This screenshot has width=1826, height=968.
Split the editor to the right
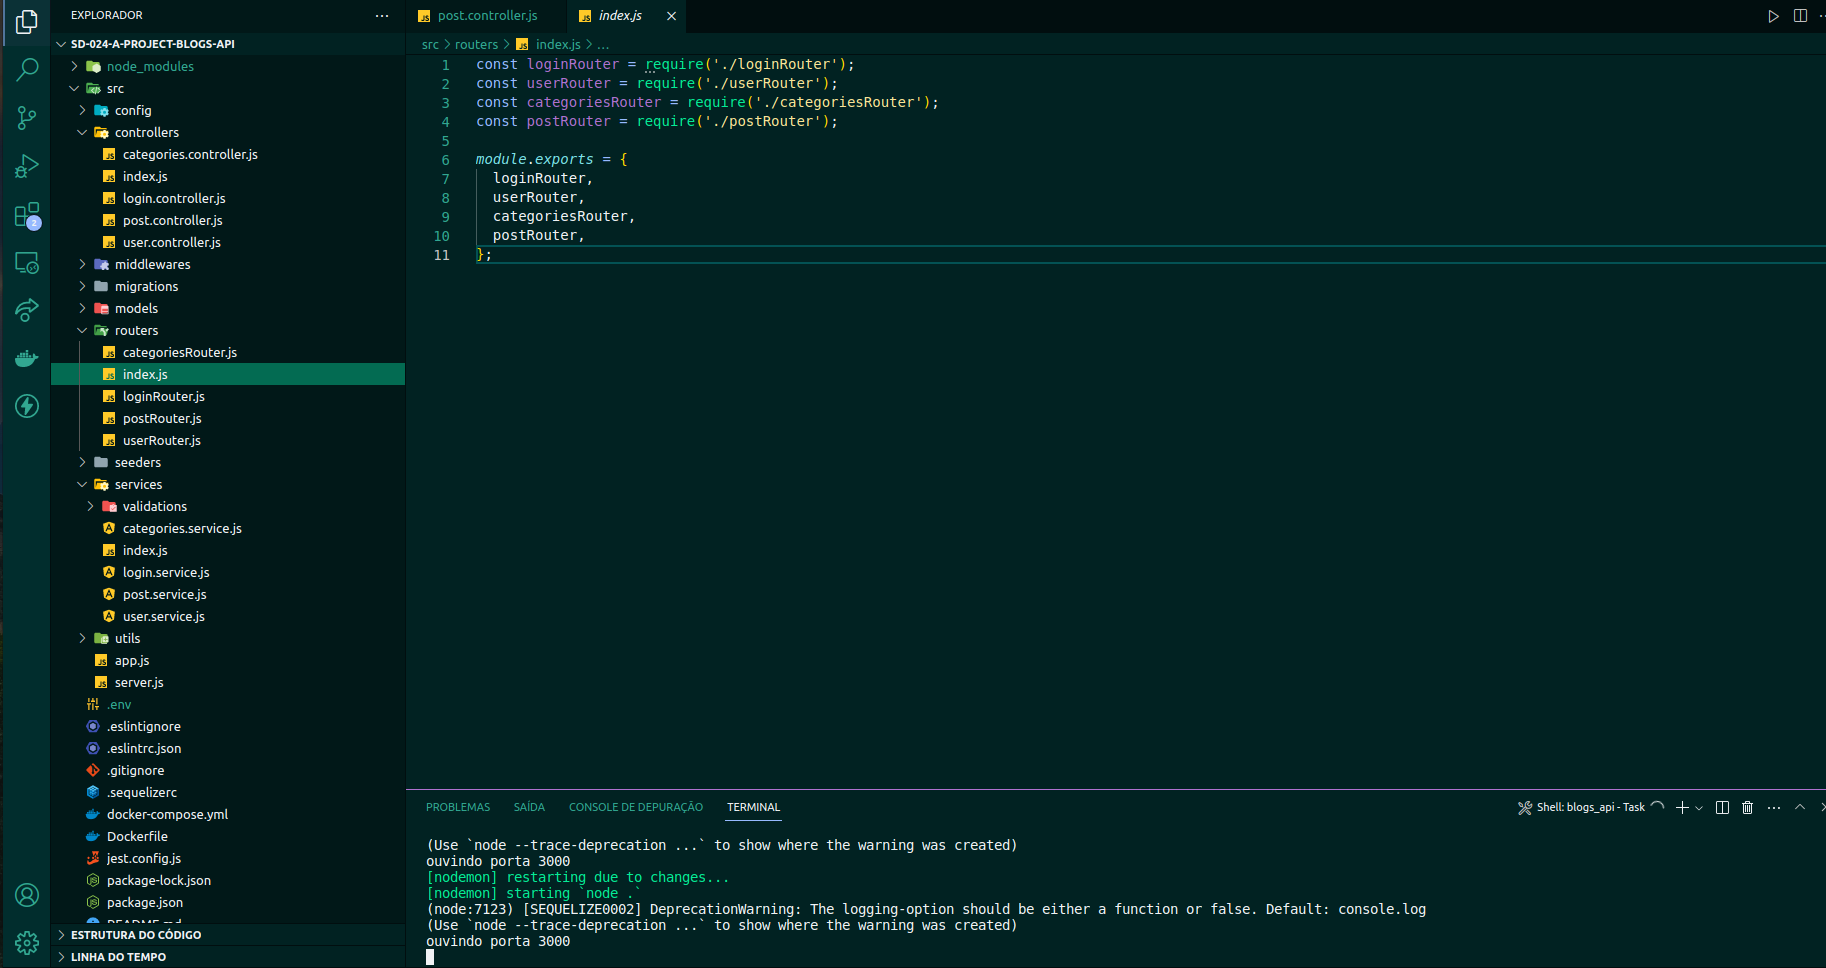1800,16
